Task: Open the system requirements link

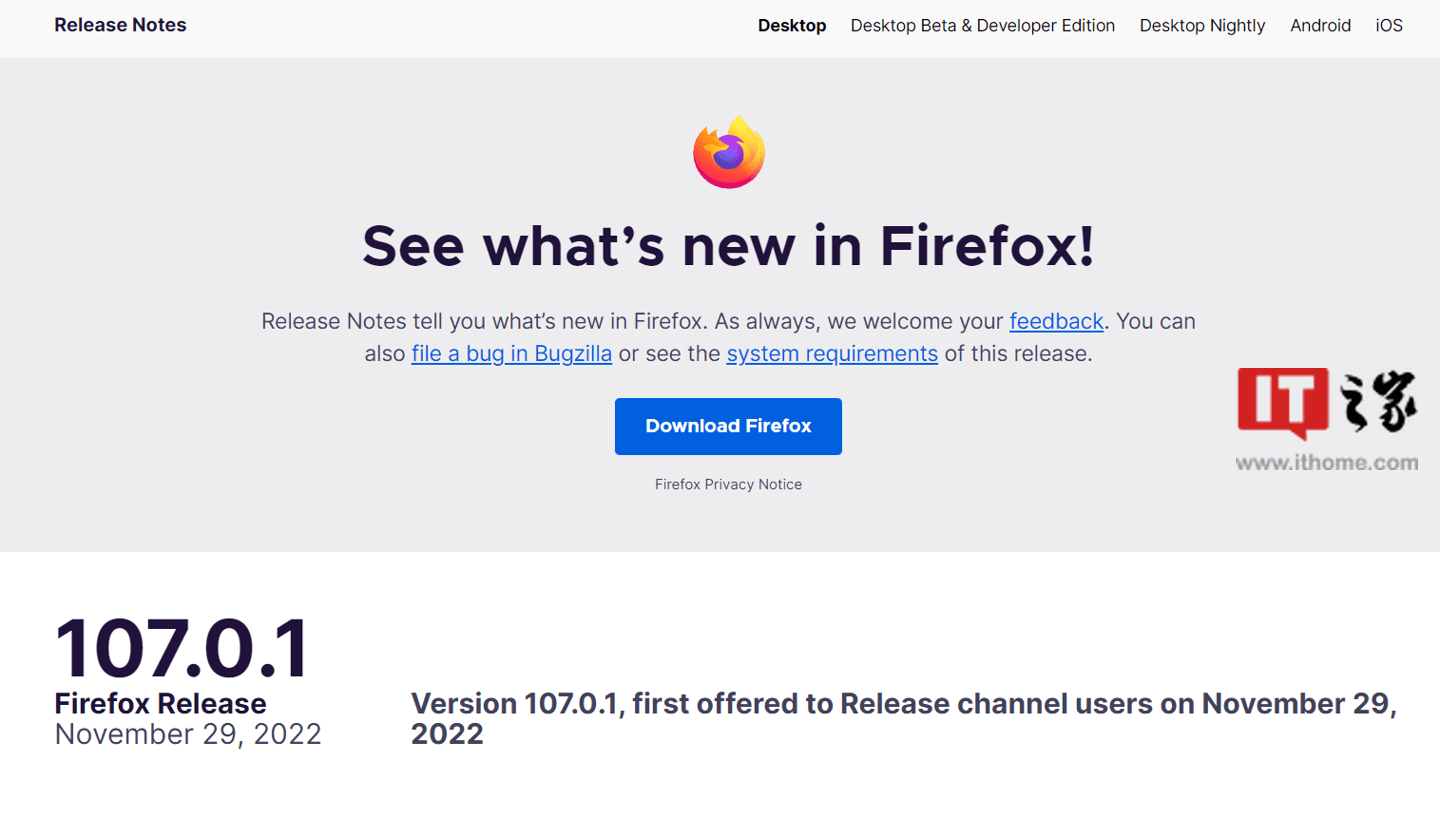Action: 831,353
